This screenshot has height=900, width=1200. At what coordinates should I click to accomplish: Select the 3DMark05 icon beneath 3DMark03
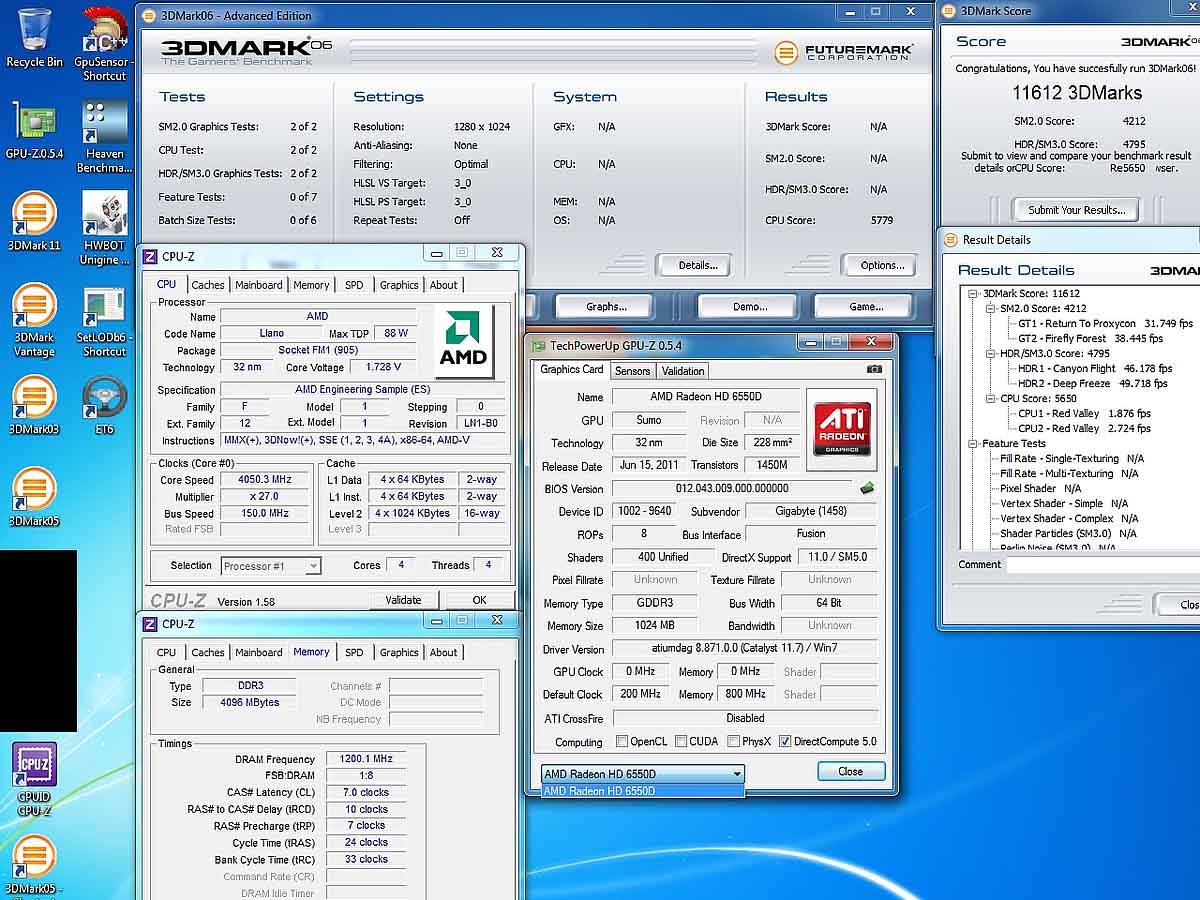click(x=34, y=498)
